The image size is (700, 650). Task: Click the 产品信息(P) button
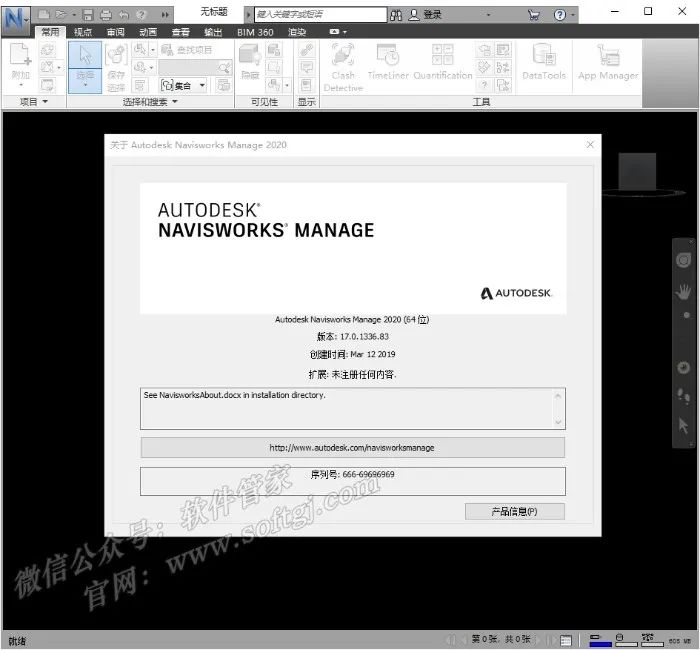pyautogui.click(x=514, y=511)
